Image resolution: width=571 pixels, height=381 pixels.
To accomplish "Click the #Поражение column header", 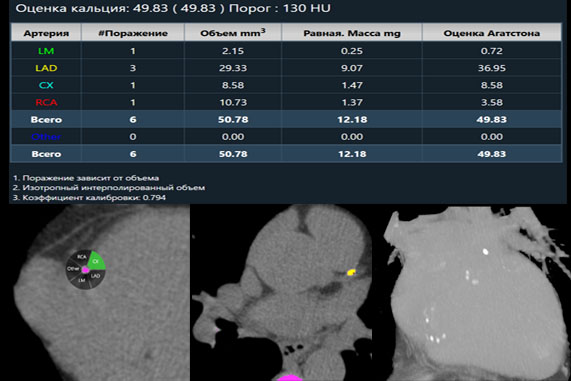I will 133,33.
